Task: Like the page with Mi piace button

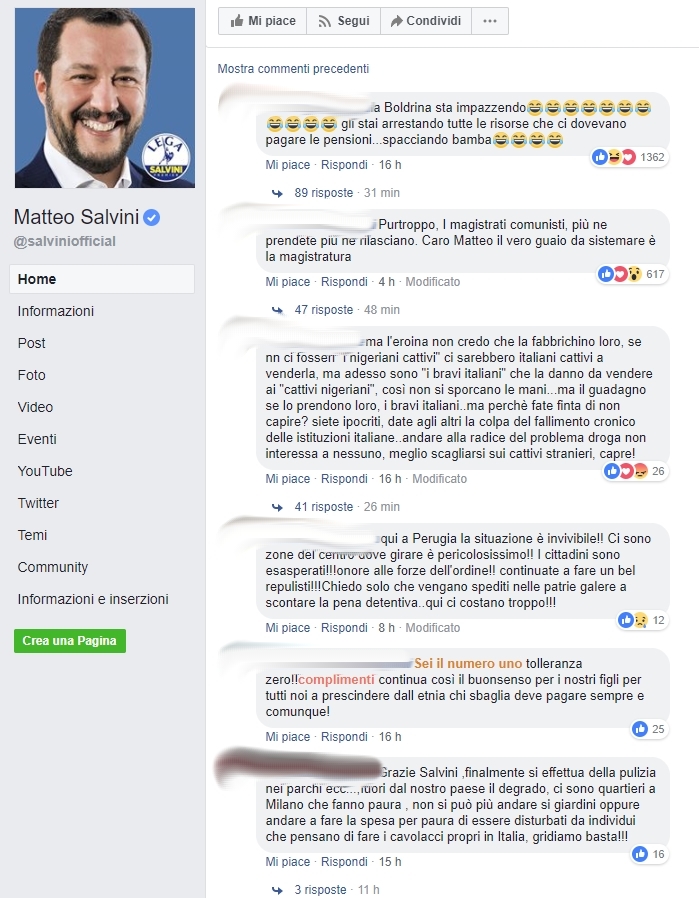Action: 263,21
